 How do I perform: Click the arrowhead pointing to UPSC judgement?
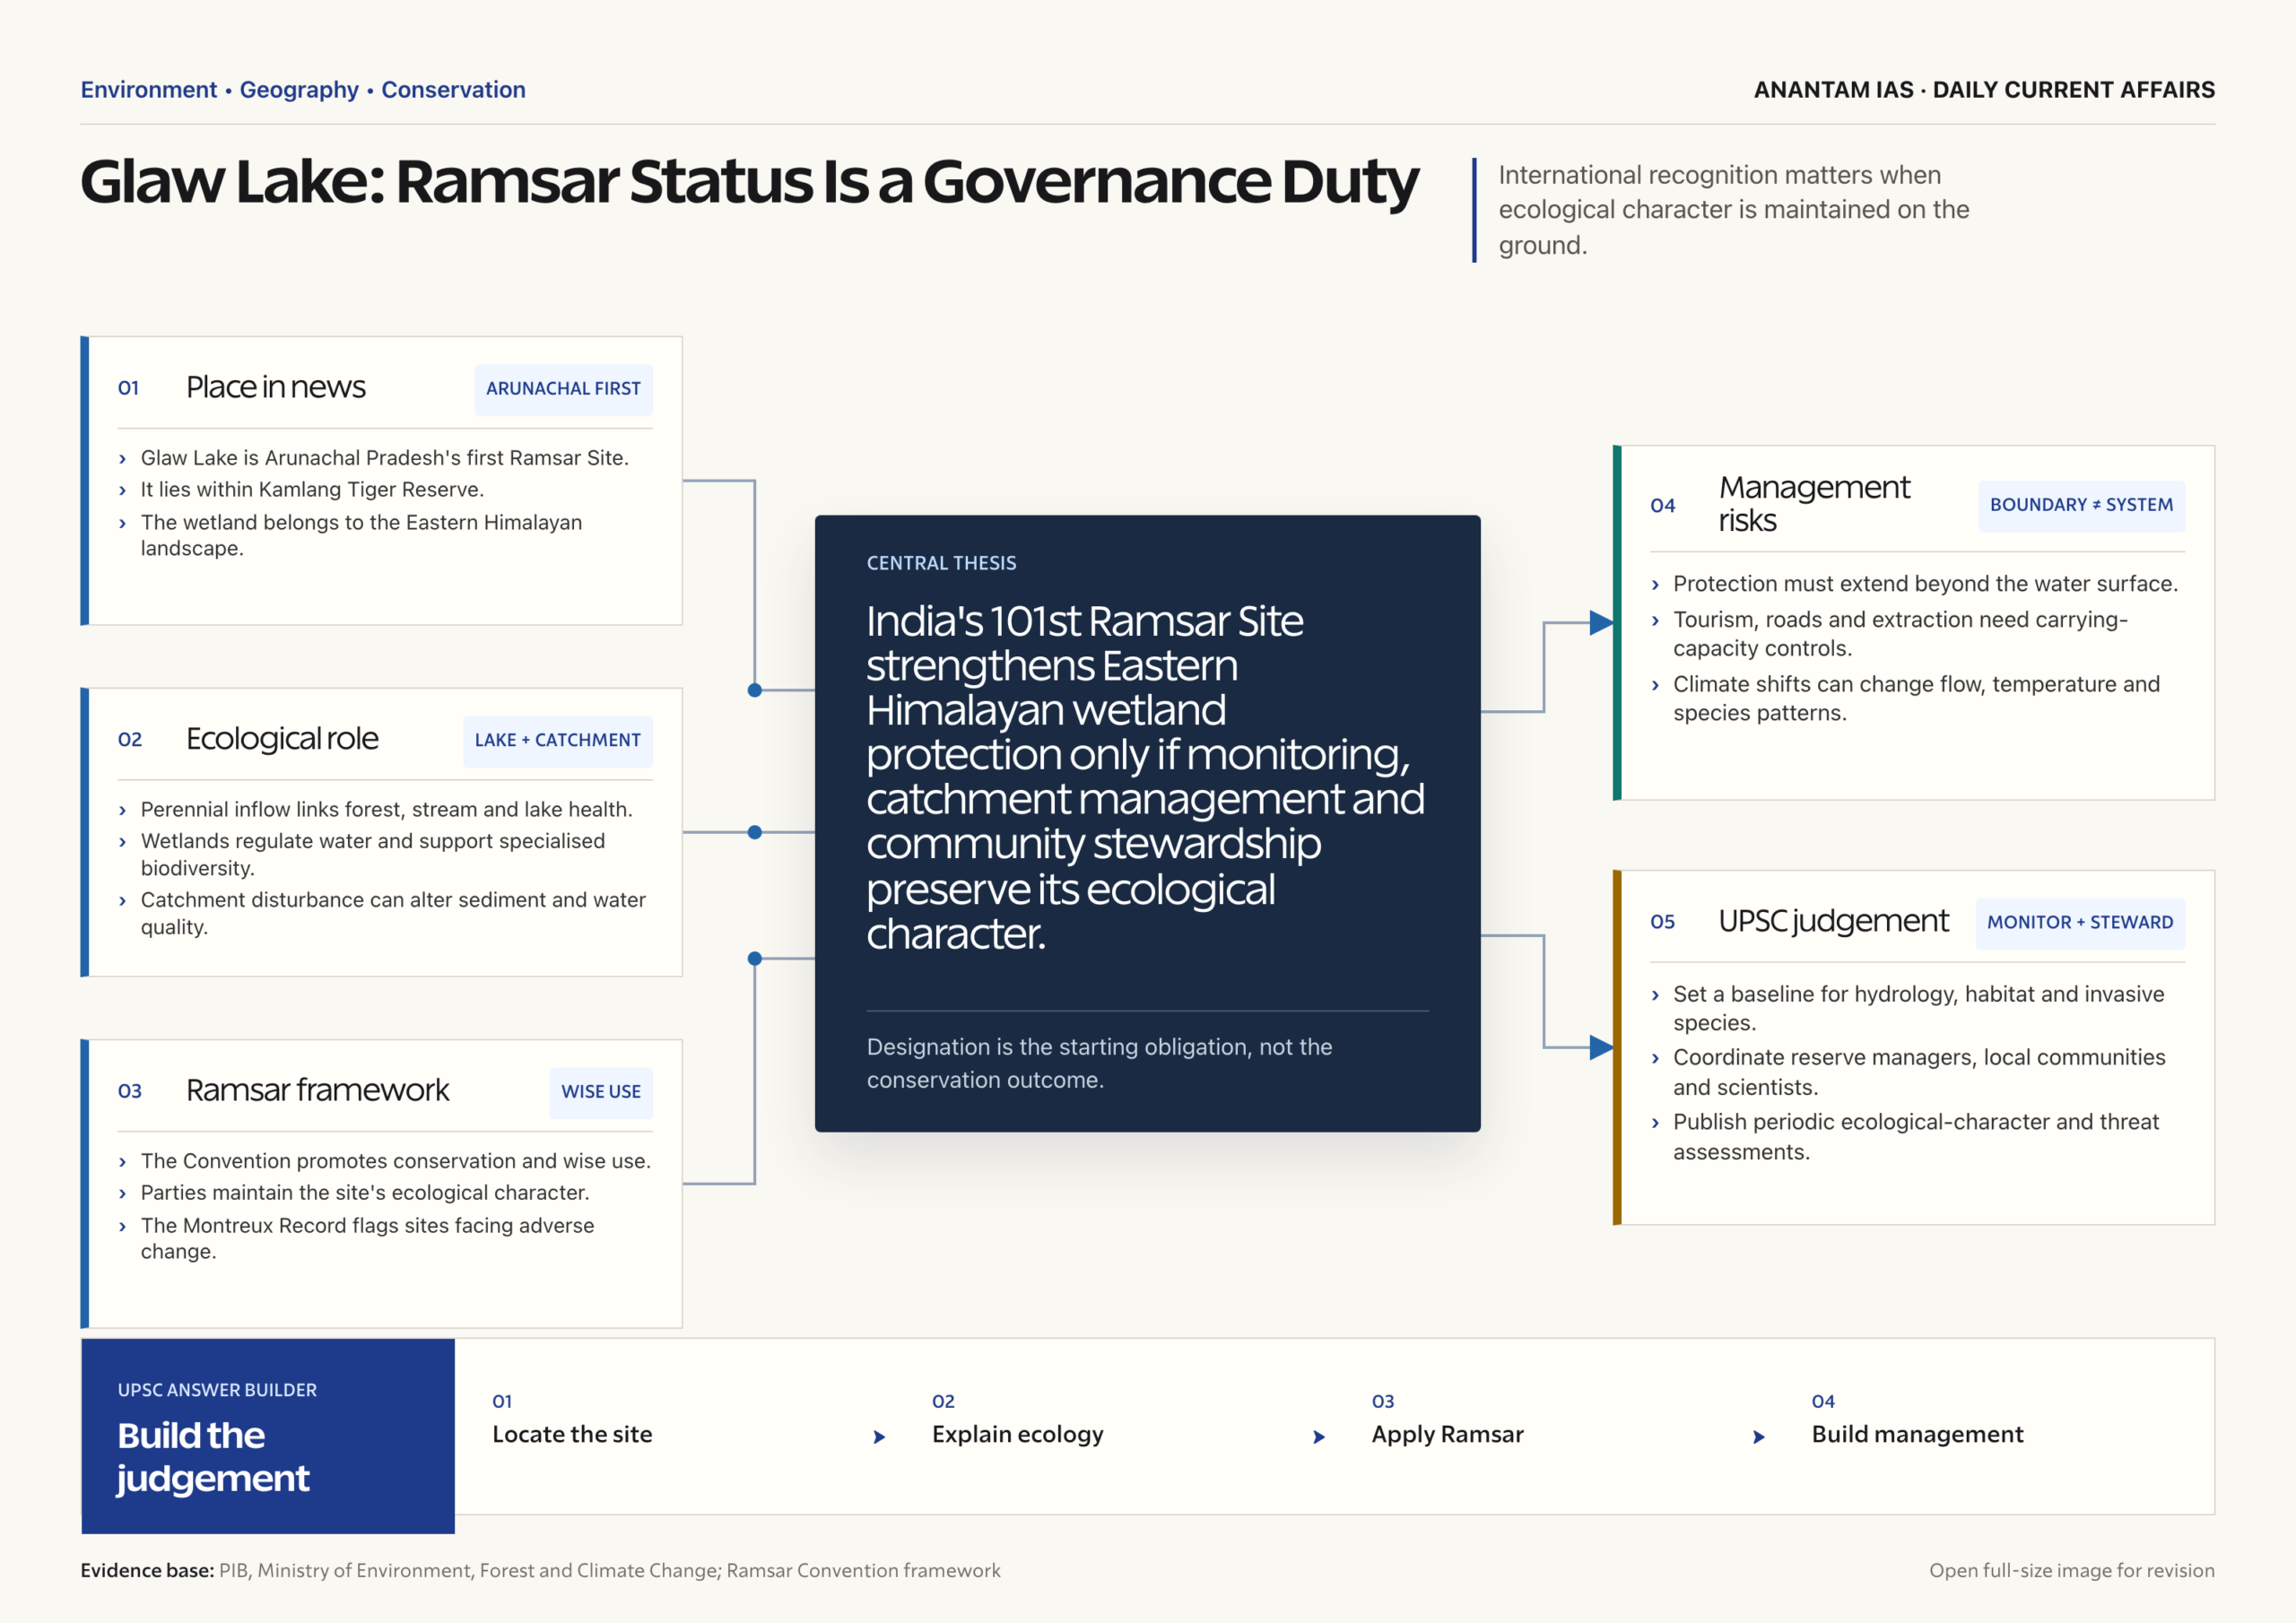pyautogui.click(x=1601, y=1048)
